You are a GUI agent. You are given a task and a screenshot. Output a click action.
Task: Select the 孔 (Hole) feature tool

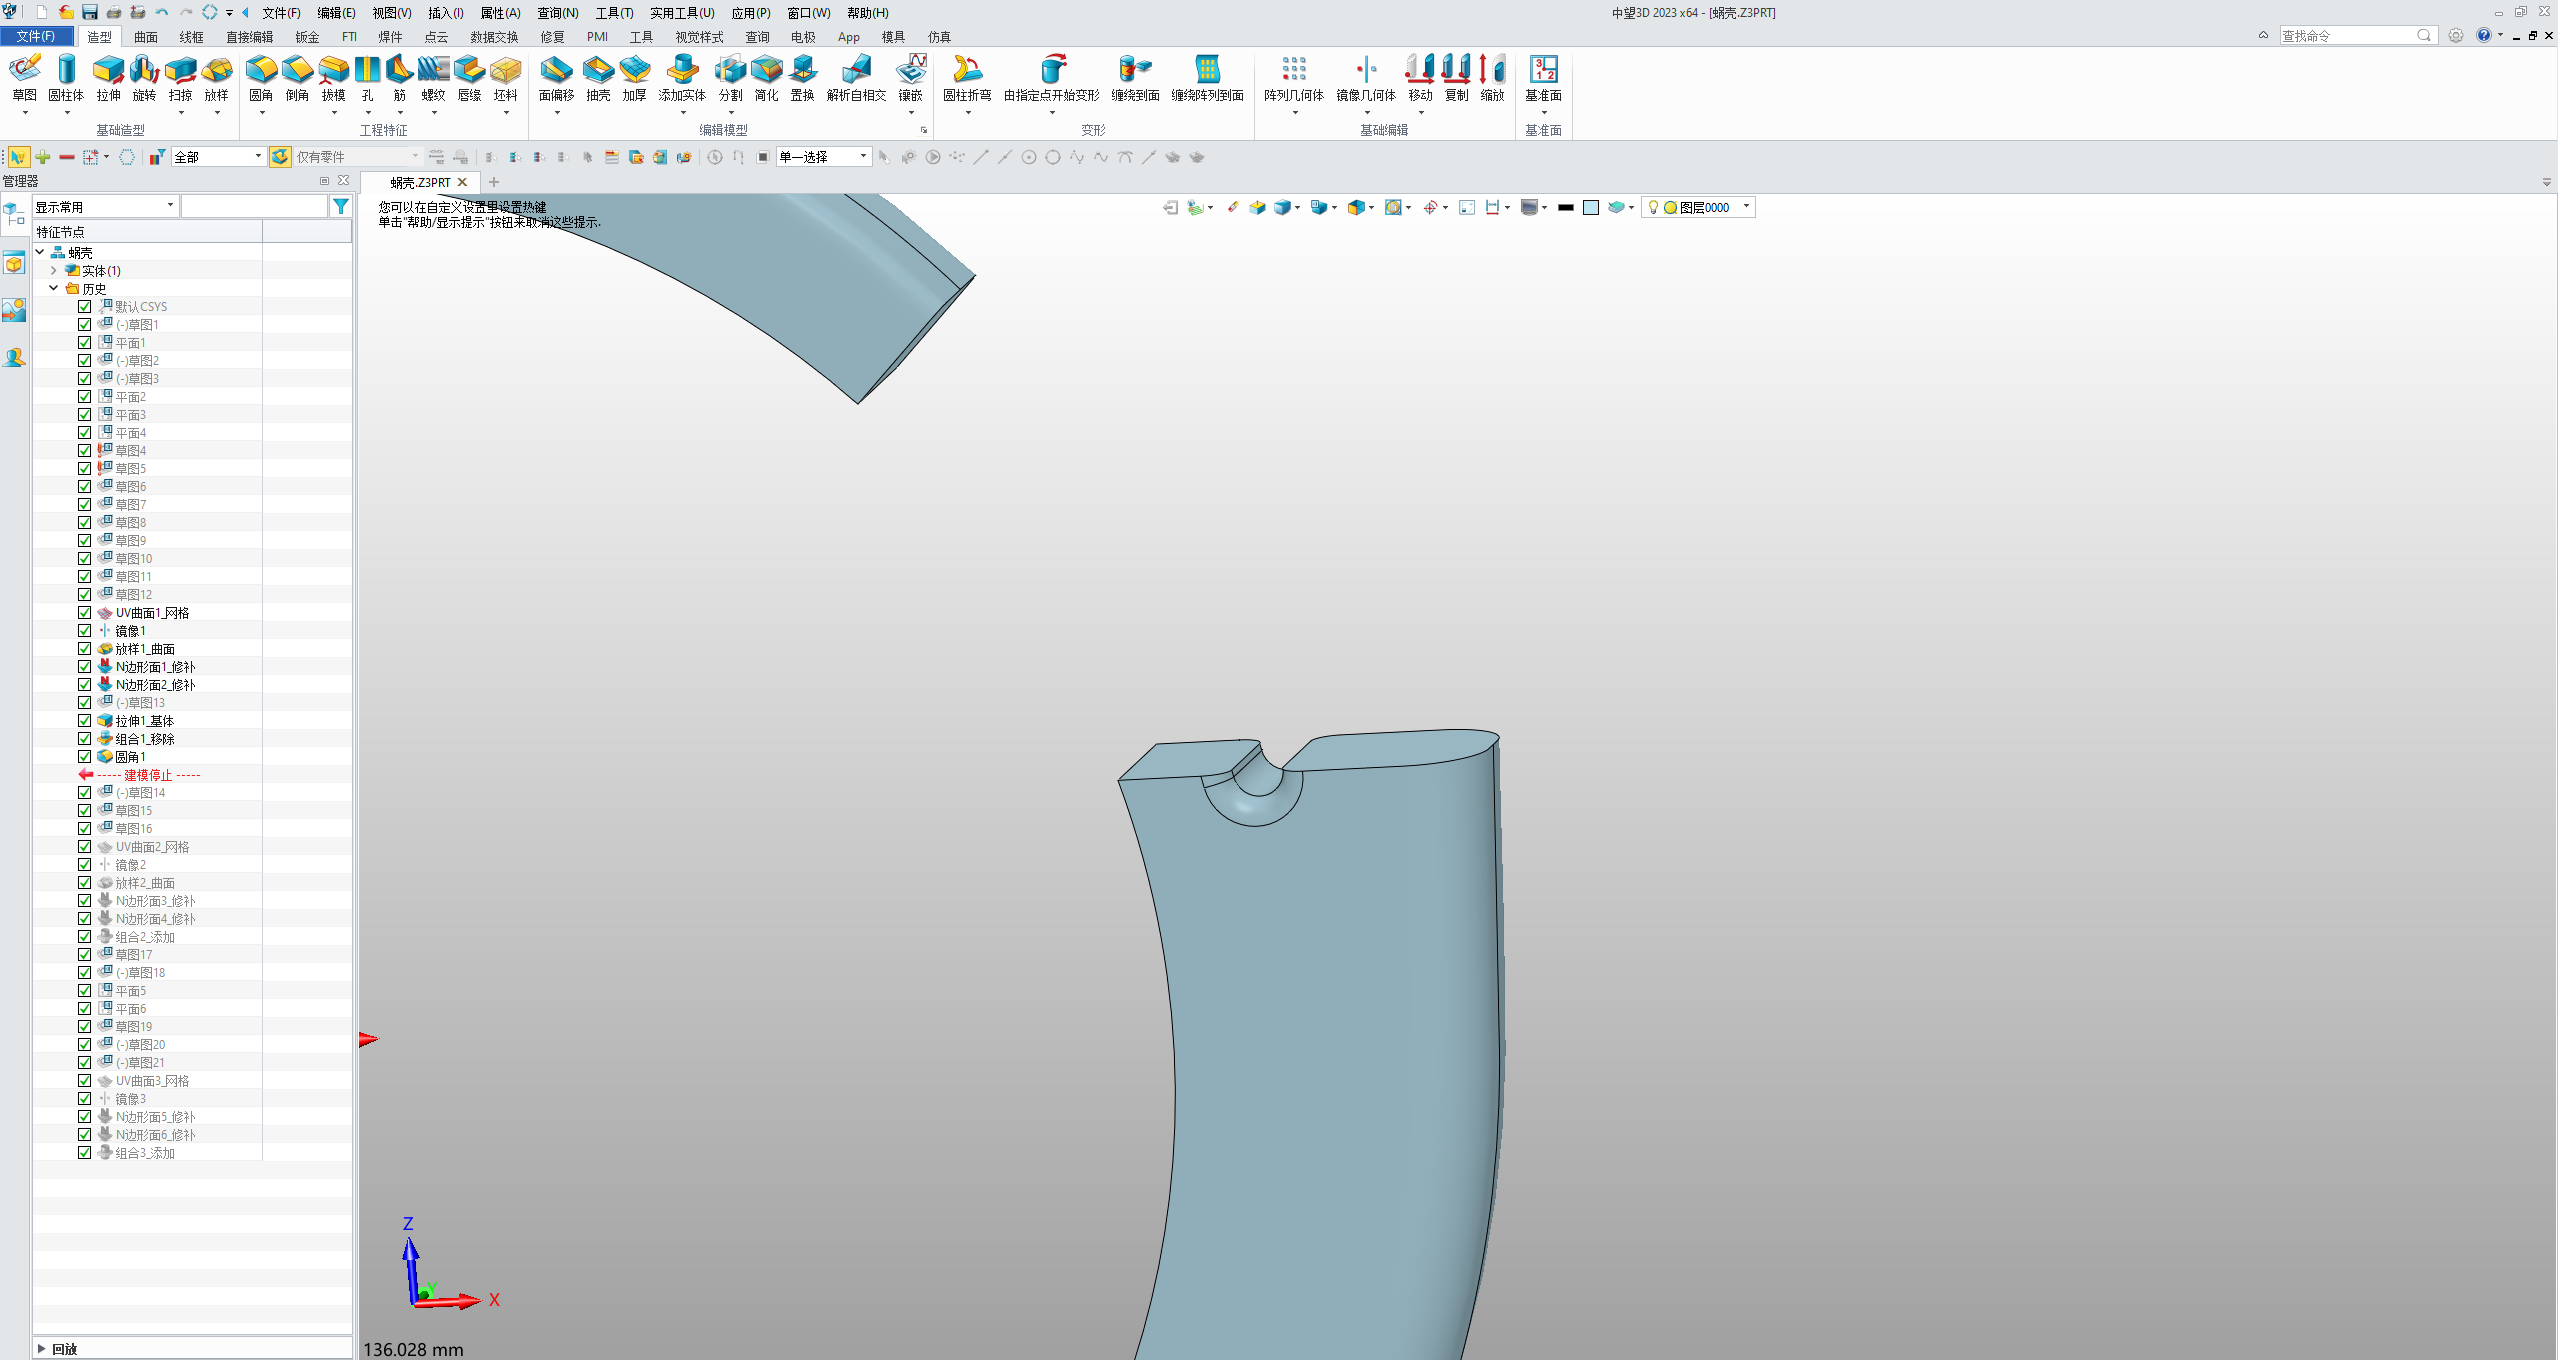pyautogui.click(x=366, y=80)
